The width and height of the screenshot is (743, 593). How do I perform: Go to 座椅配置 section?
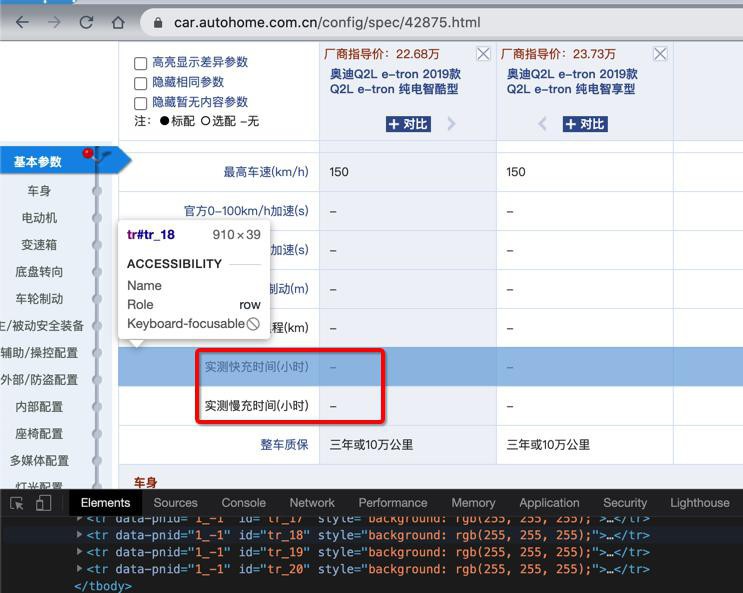click(39, 434)
